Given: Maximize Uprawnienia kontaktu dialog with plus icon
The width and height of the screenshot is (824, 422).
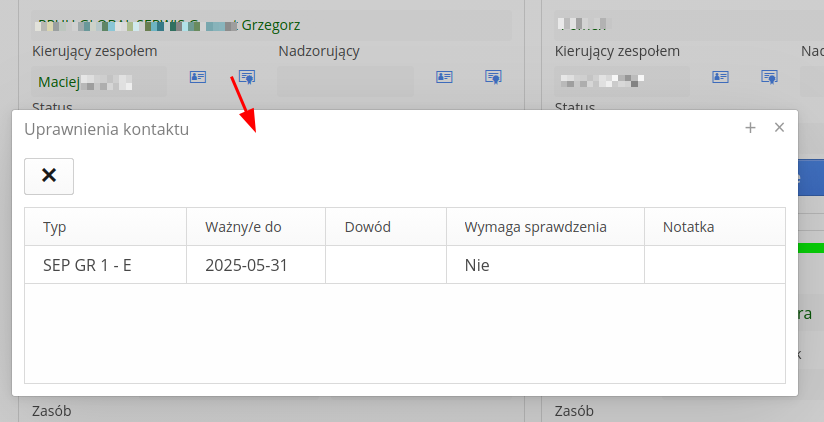Looking at the screenshot, I should [750, 128].
